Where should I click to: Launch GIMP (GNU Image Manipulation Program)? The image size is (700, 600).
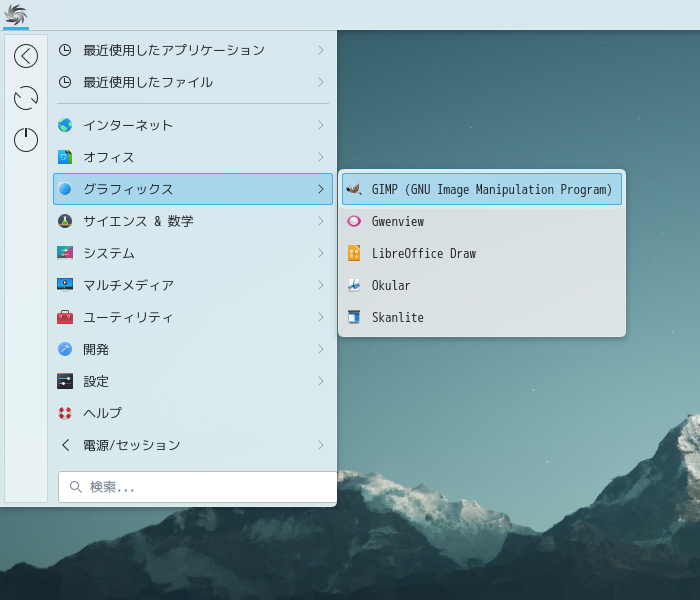482,189
